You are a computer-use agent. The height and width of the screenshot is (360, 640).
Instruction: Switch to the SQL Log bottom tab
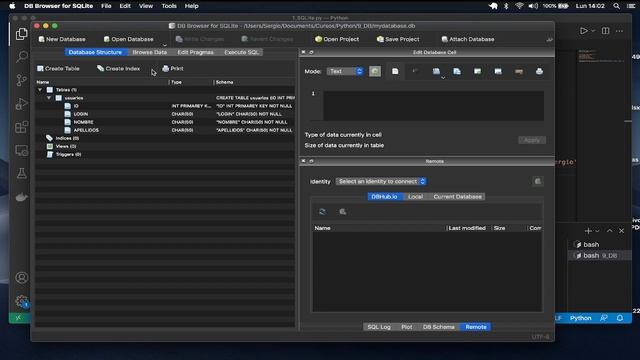point(379,327)
